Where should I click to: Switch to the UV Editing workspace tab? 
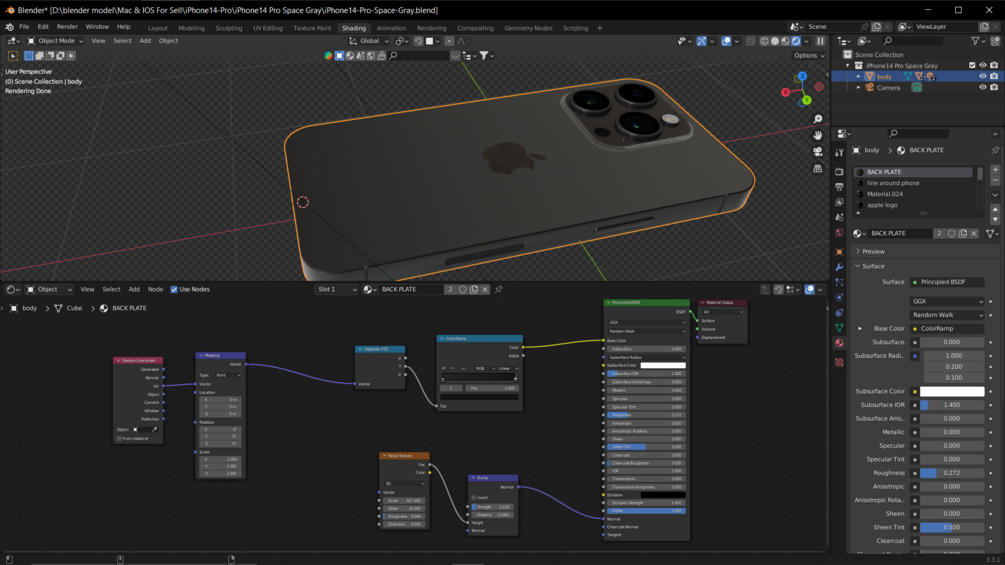pos(267,28)
